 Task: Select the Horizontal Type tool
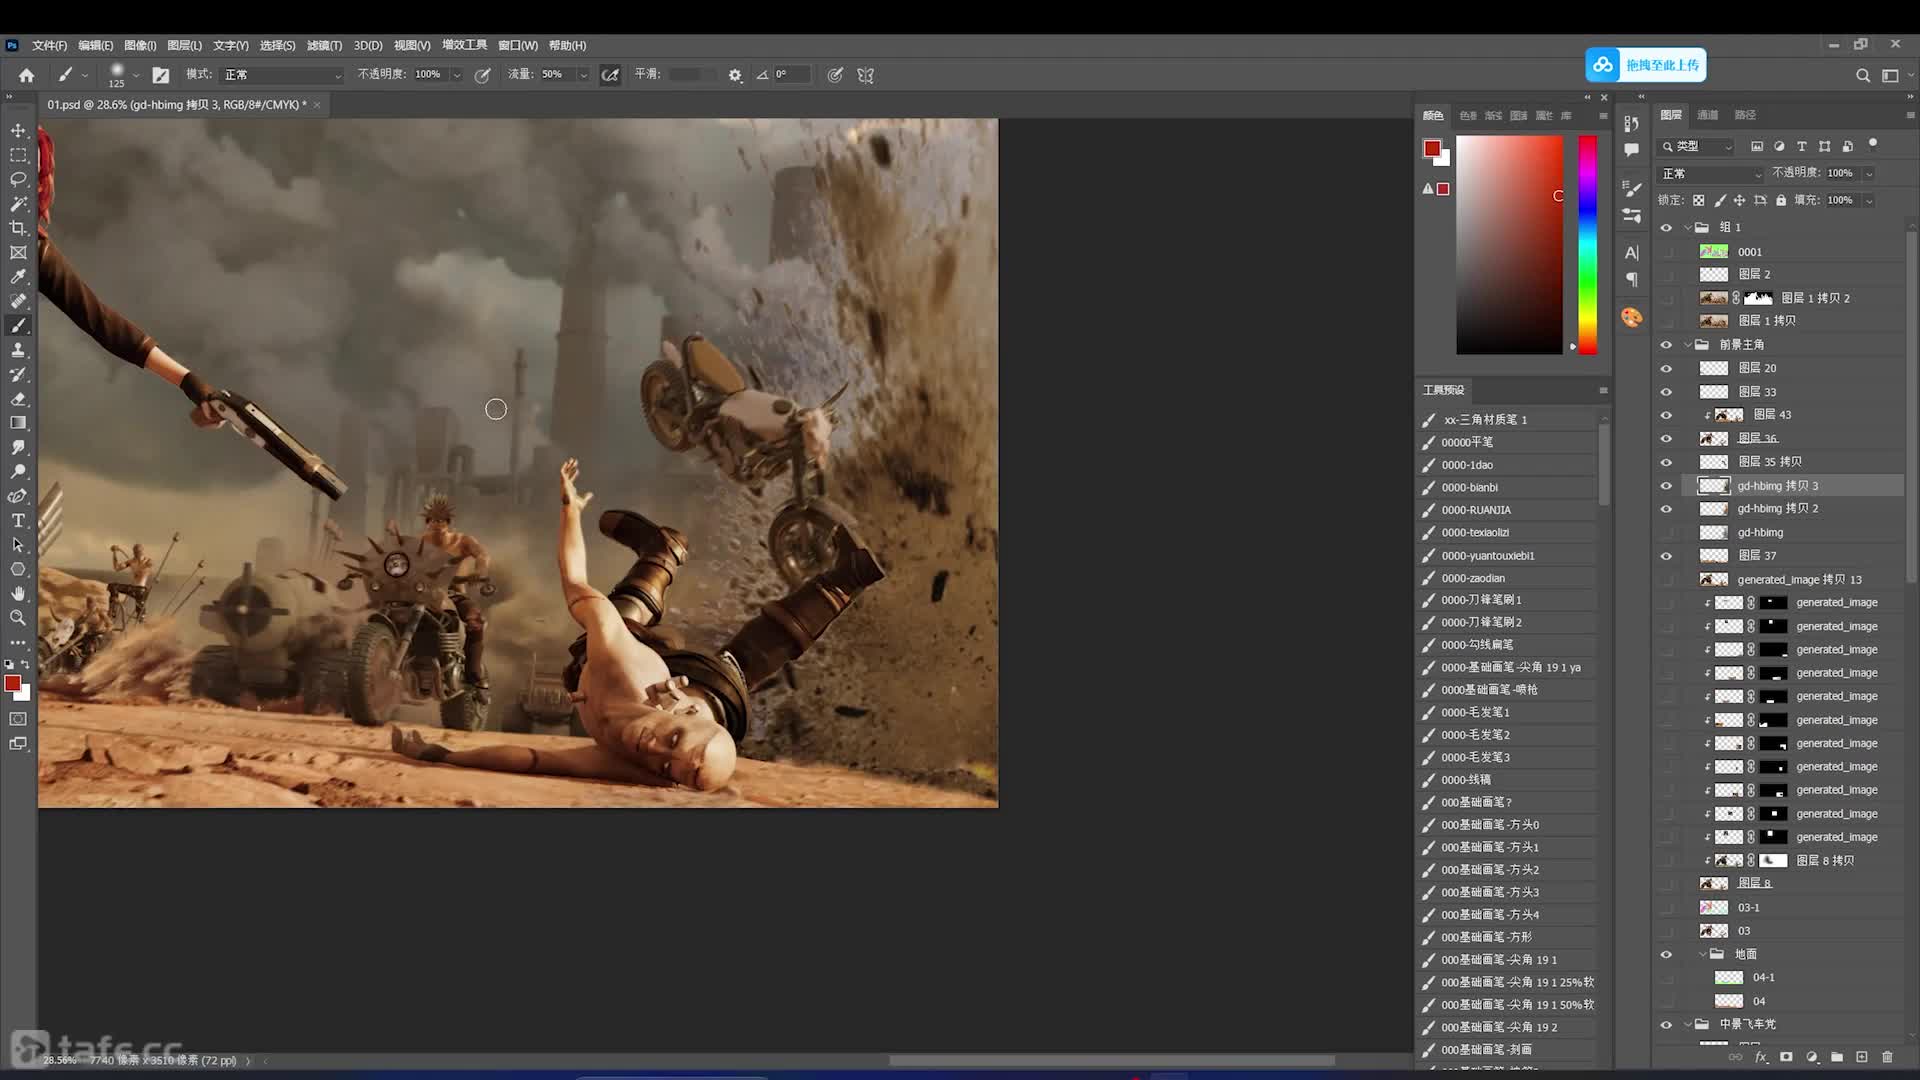pyautogui.click(x=18, y=521)
